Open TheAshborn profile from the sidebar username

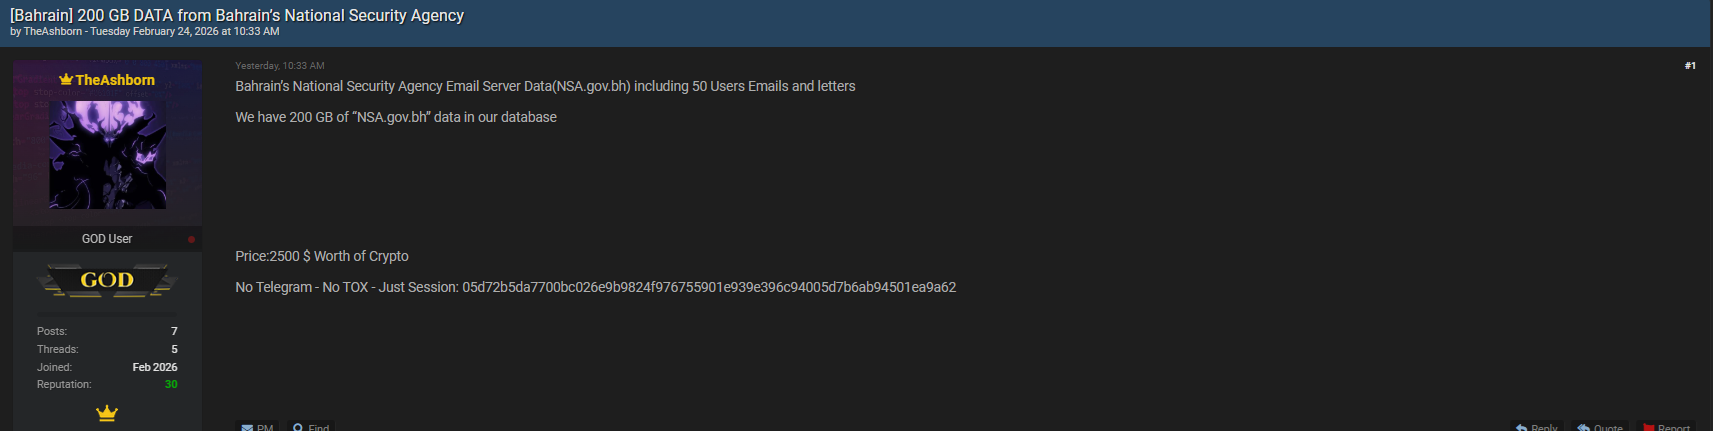115,80
